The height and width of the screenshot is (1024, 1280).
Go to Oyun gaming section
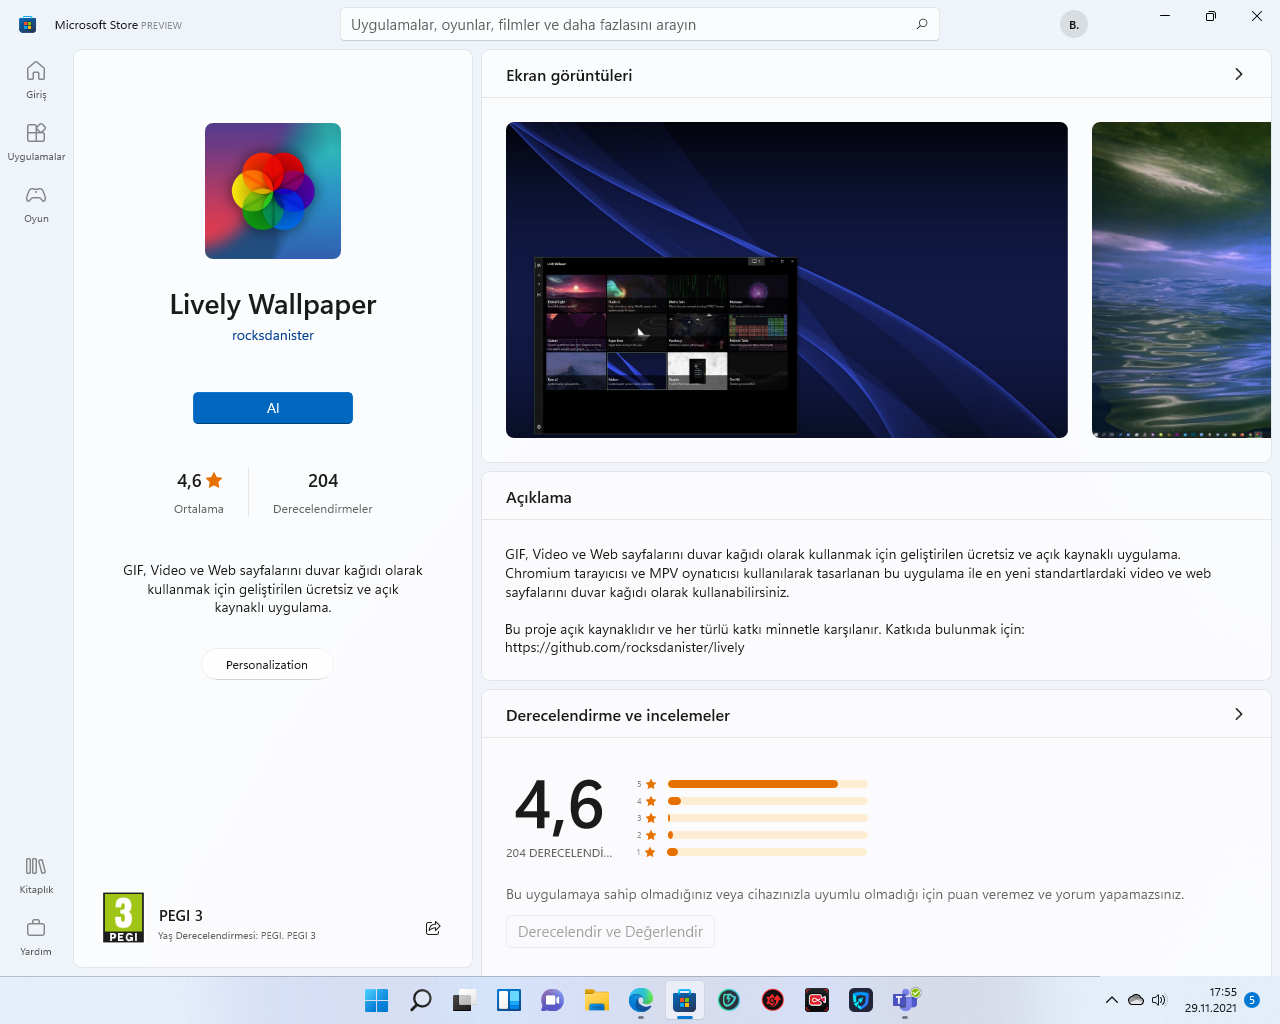(36, 203)
